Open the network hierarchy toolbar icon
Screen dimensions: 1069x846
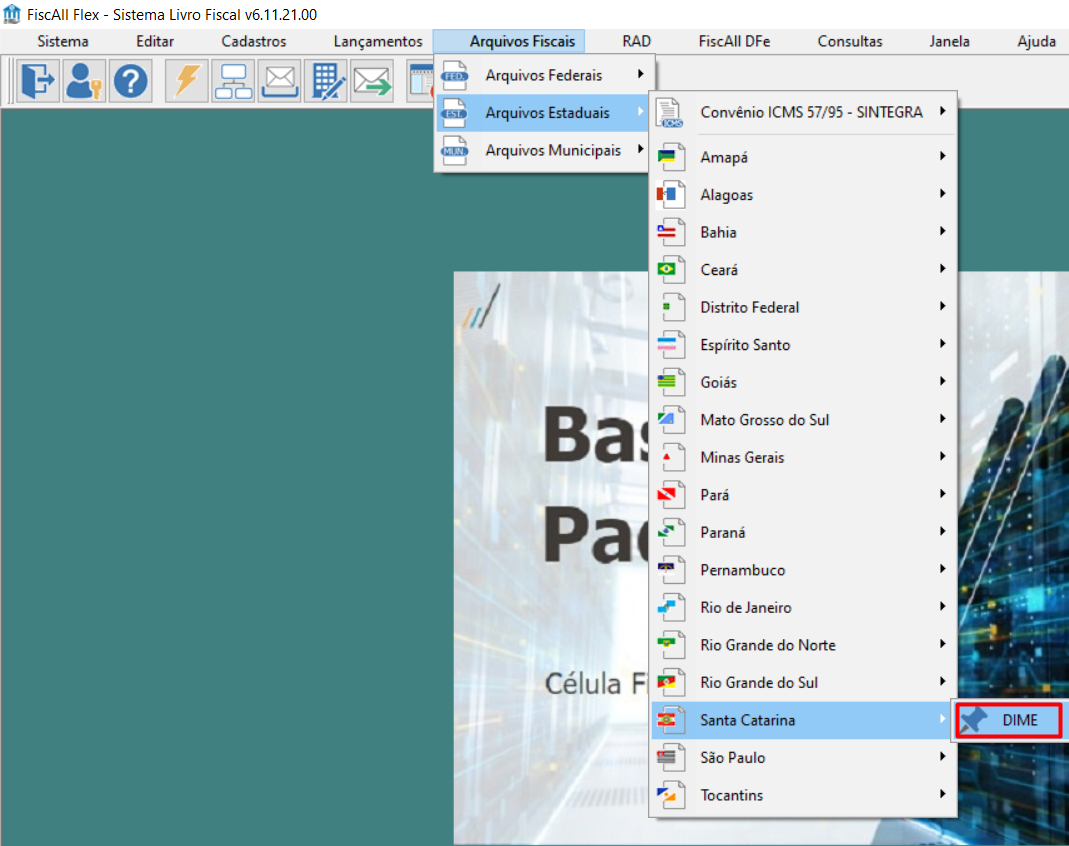click(x=233, y=81)
